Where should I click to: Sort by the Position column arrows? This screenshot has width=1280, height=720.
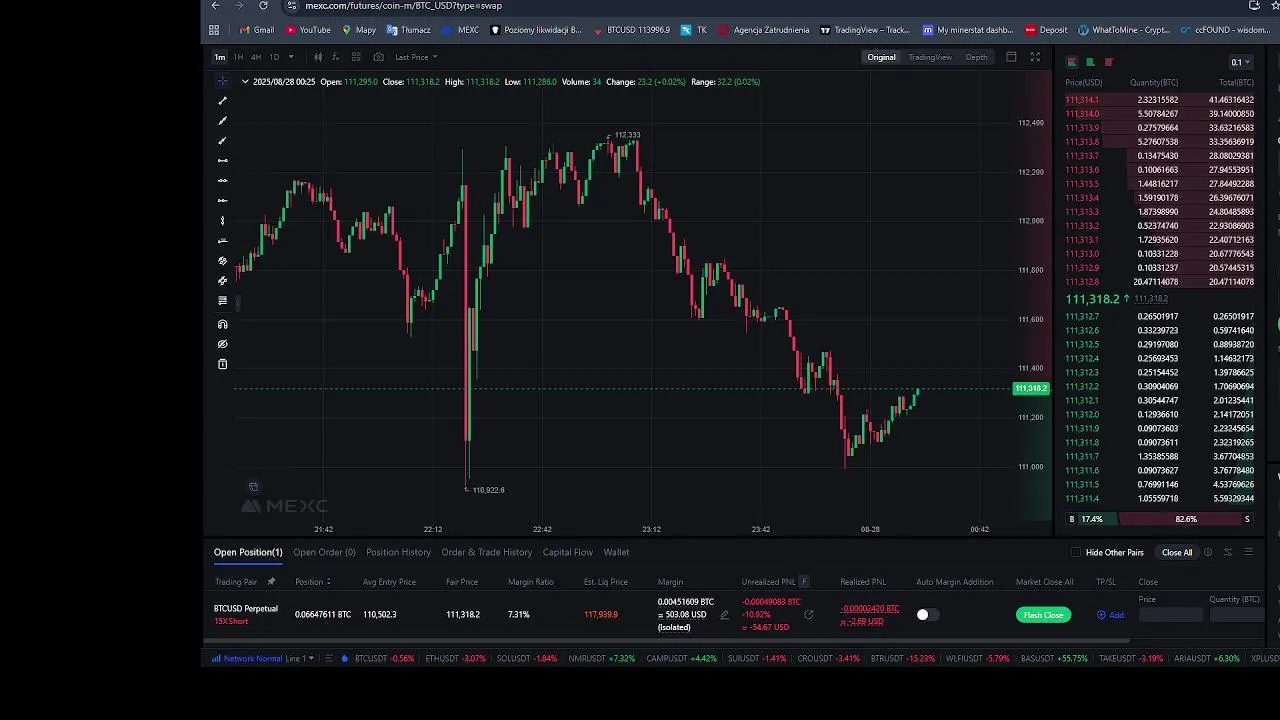328,582
